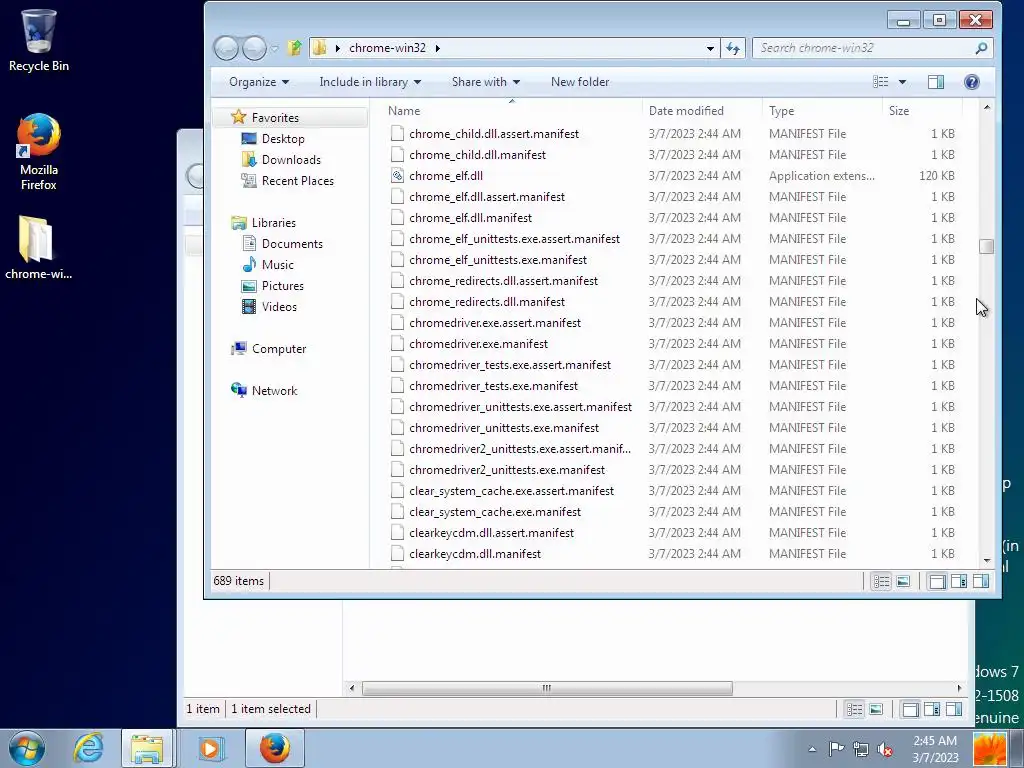
Task: Open the Recycle Bin desktop icon
Action: pos(39,40)
